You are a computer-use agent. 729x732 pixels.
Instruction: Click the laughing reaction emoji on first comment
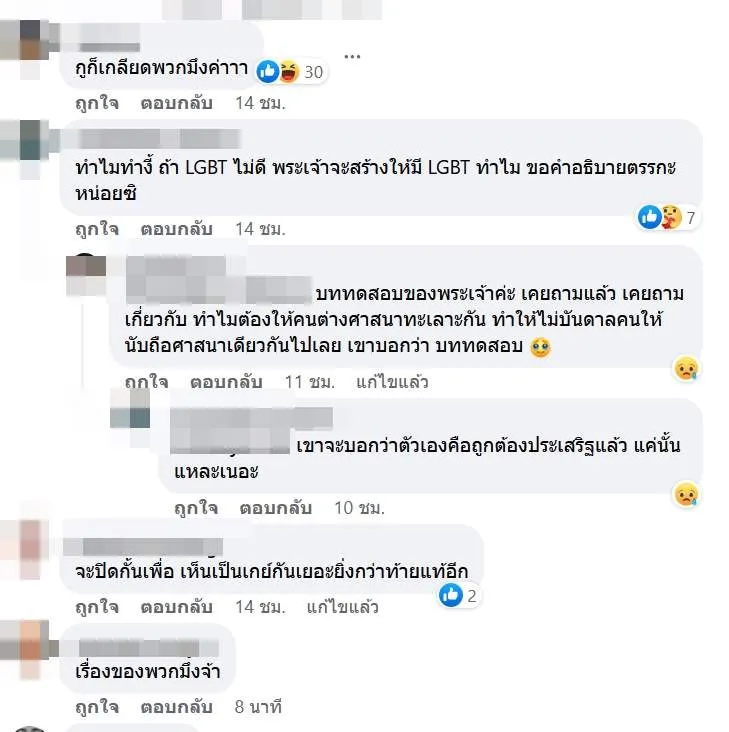click(x=289, y=72)
